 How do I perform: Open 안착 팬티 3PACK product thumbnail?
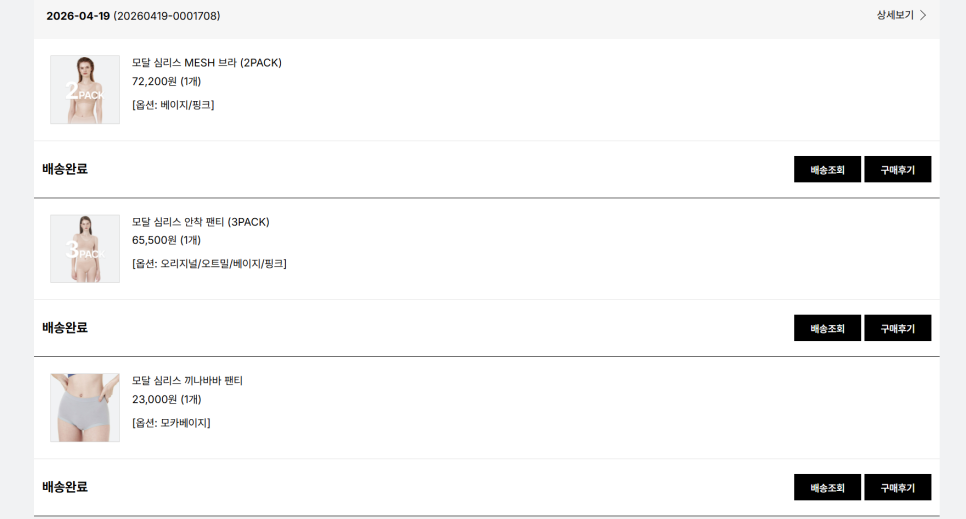click(x=85, y=248)
